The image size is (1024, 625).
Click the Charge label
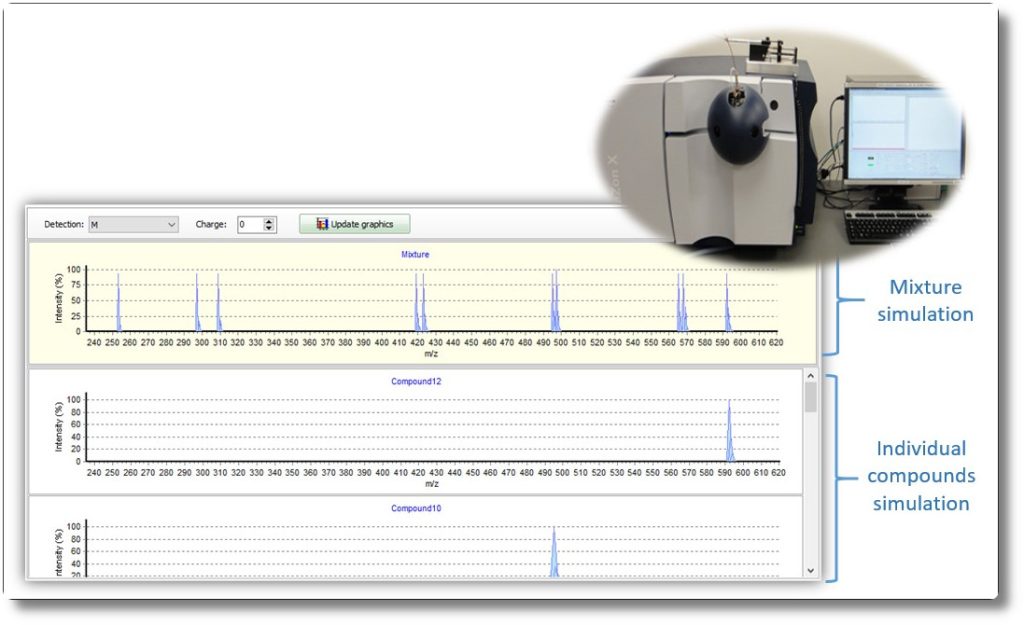[211, 224]
